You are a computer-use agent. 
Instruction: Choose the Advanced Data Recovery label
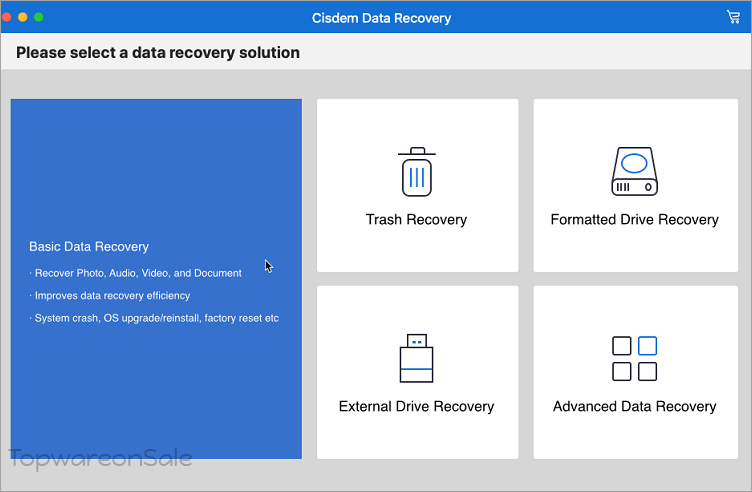click(634, 407)
